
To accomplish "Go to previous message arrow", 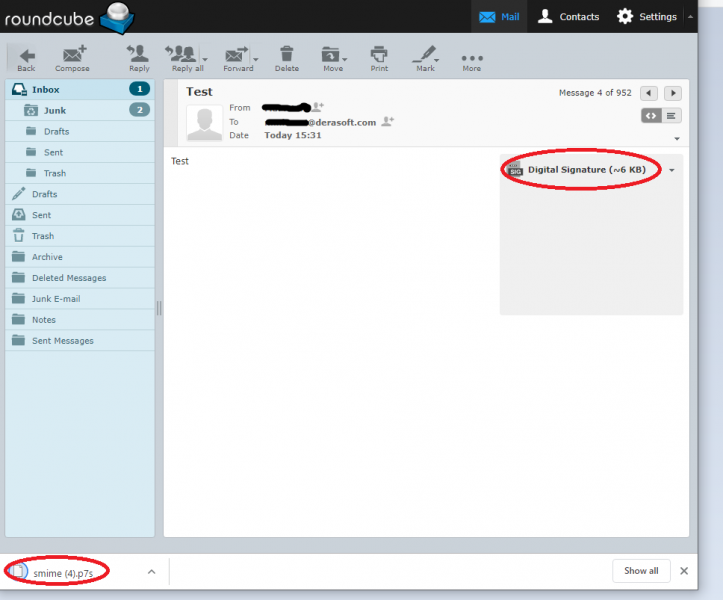I will (x=649, y=93).
